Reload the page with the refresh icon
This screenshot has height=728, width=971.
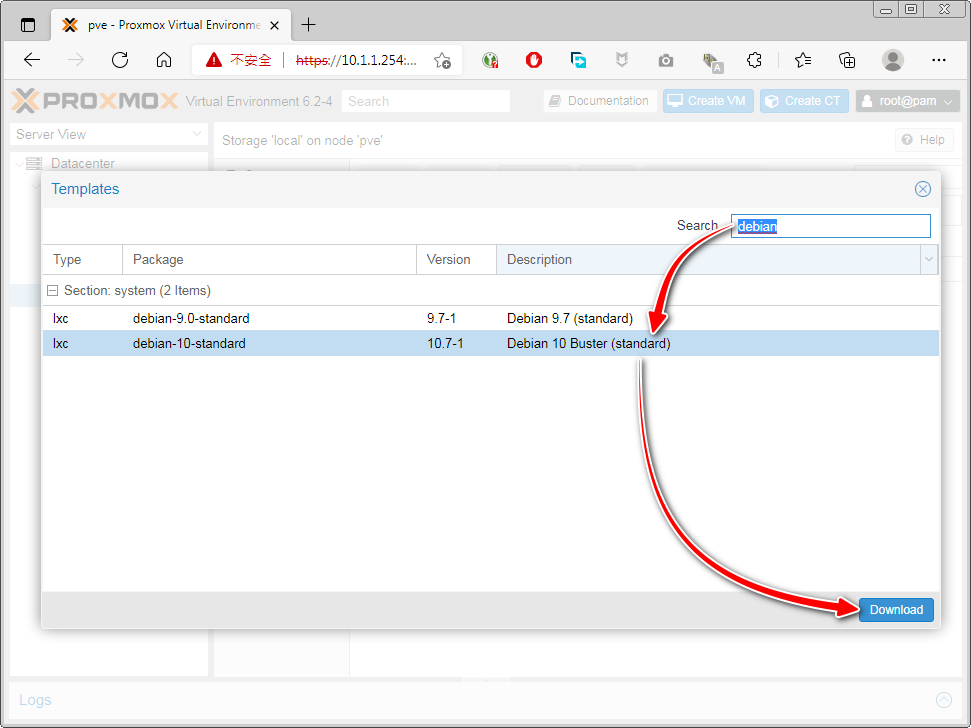[120, 60]
